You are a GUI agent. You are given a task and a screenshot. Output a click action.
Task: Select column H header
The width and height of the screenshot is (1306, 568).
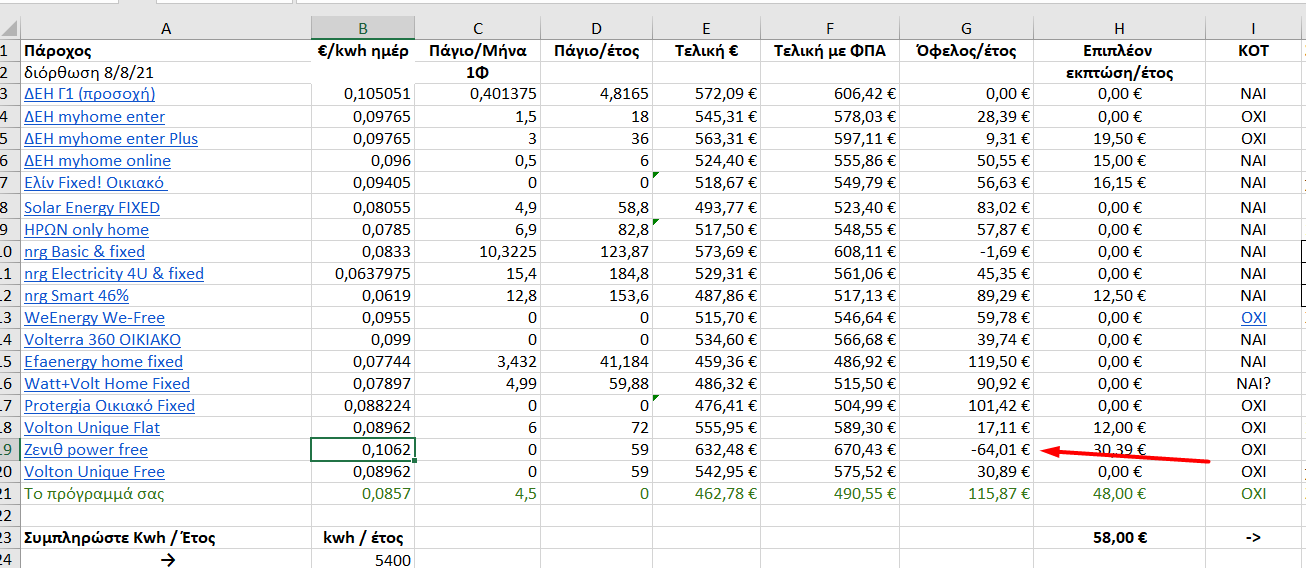(1119, 29)
